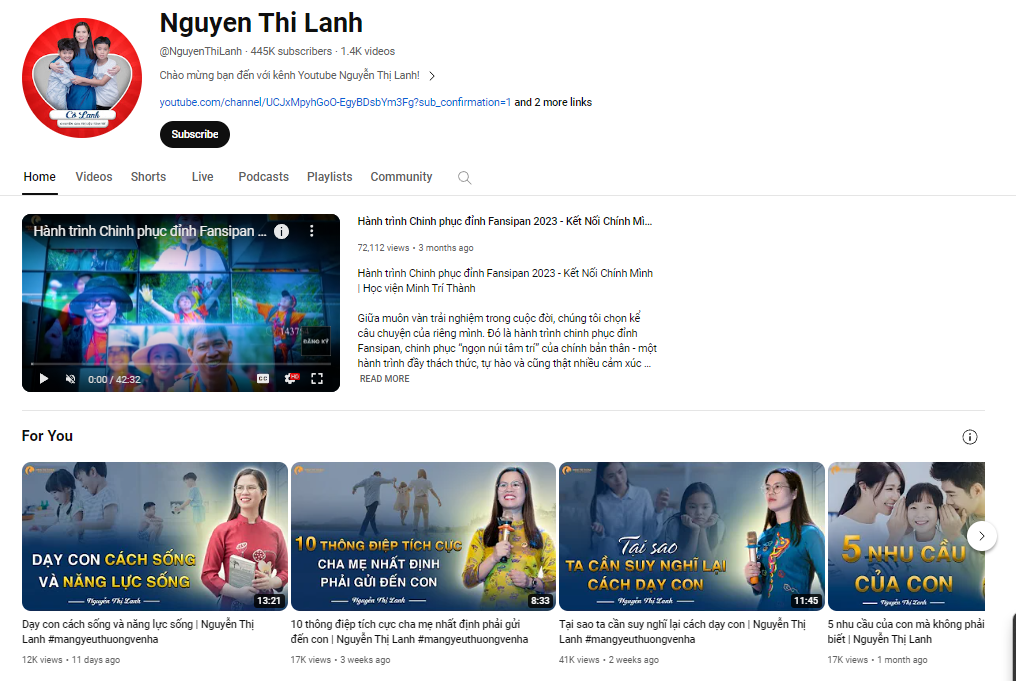Show the '2 more links' list
This screenshot has height=681, width=1016.
pos(553,102)
